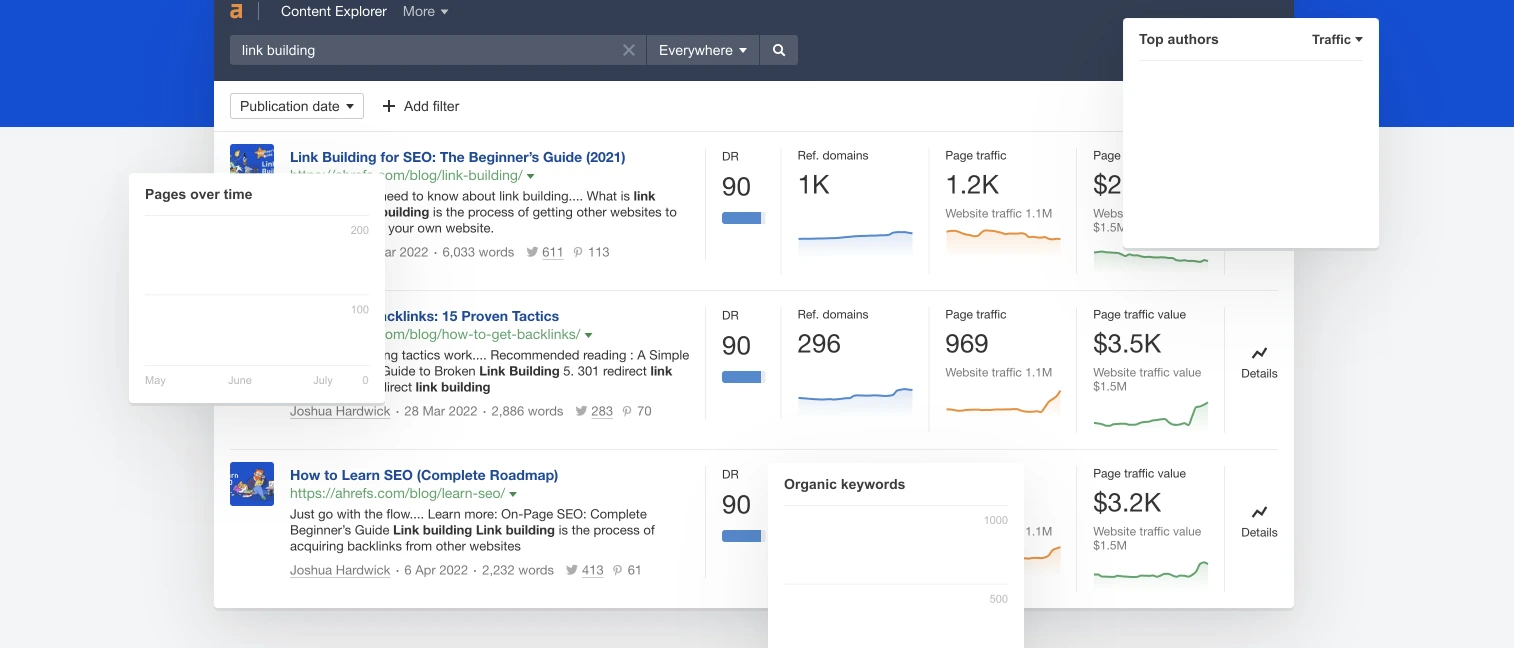The height and width of the screenshot is (648, 1514).
Task: Click the 2,886 words label
Action: (x=528, y=411)
